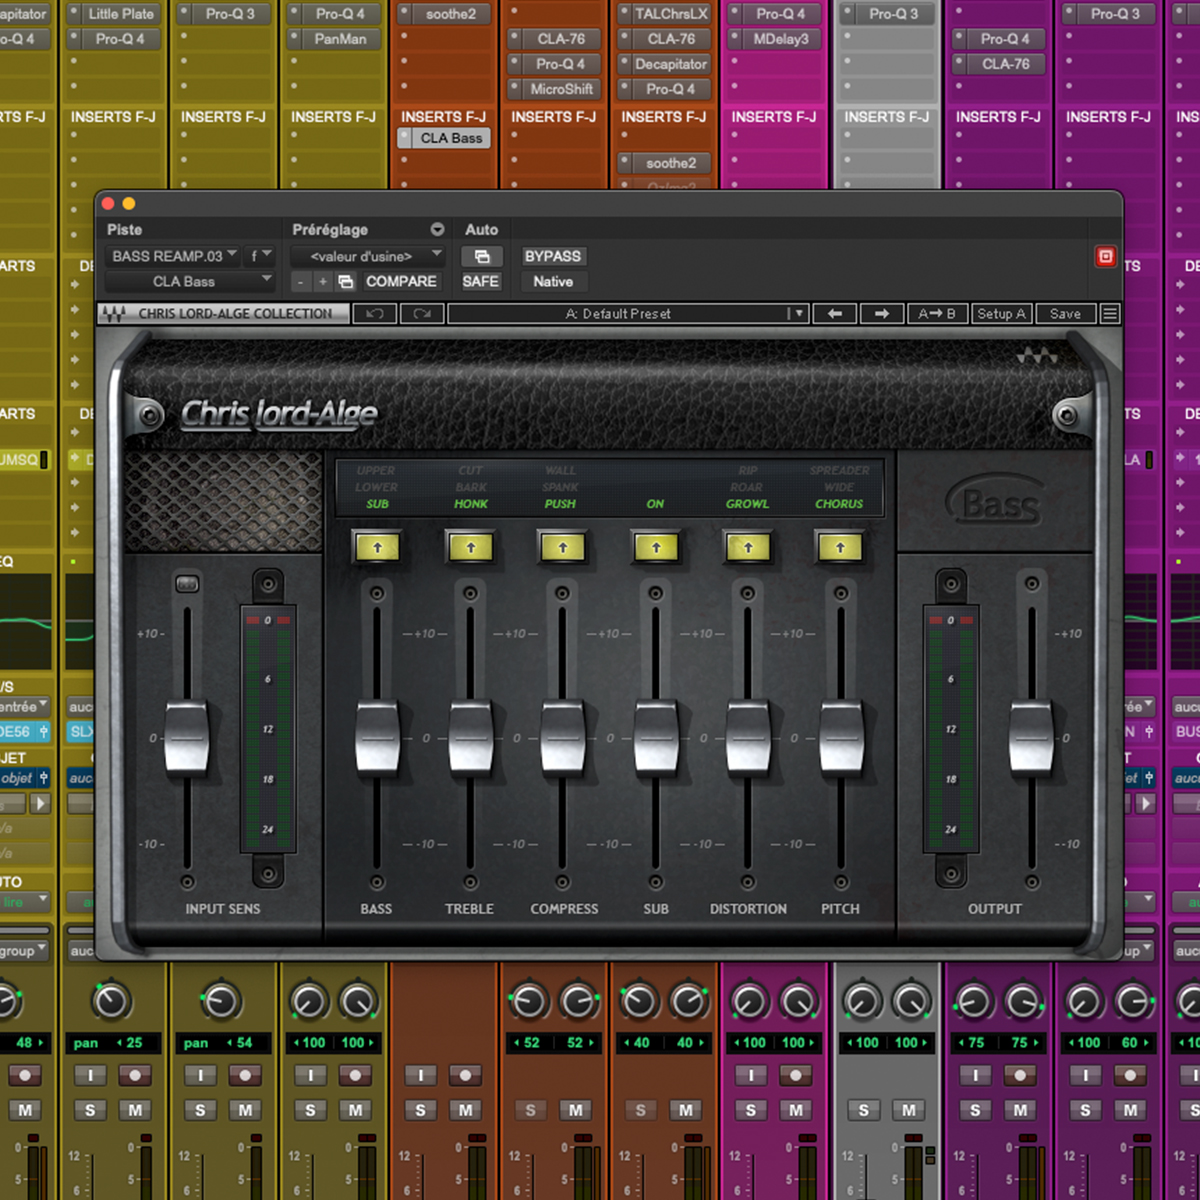Click the OUTPUT fader handle
The image size is (1200, 1200).
tap(1031, 738)
